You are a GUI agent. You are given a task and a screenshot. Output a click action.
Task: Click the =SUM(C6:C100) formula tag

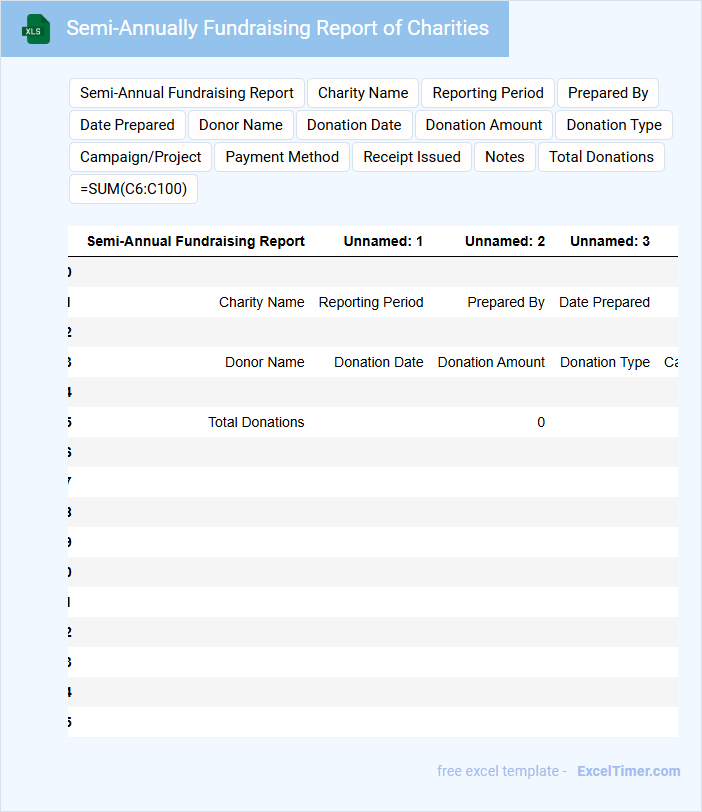tap(134, 190)
